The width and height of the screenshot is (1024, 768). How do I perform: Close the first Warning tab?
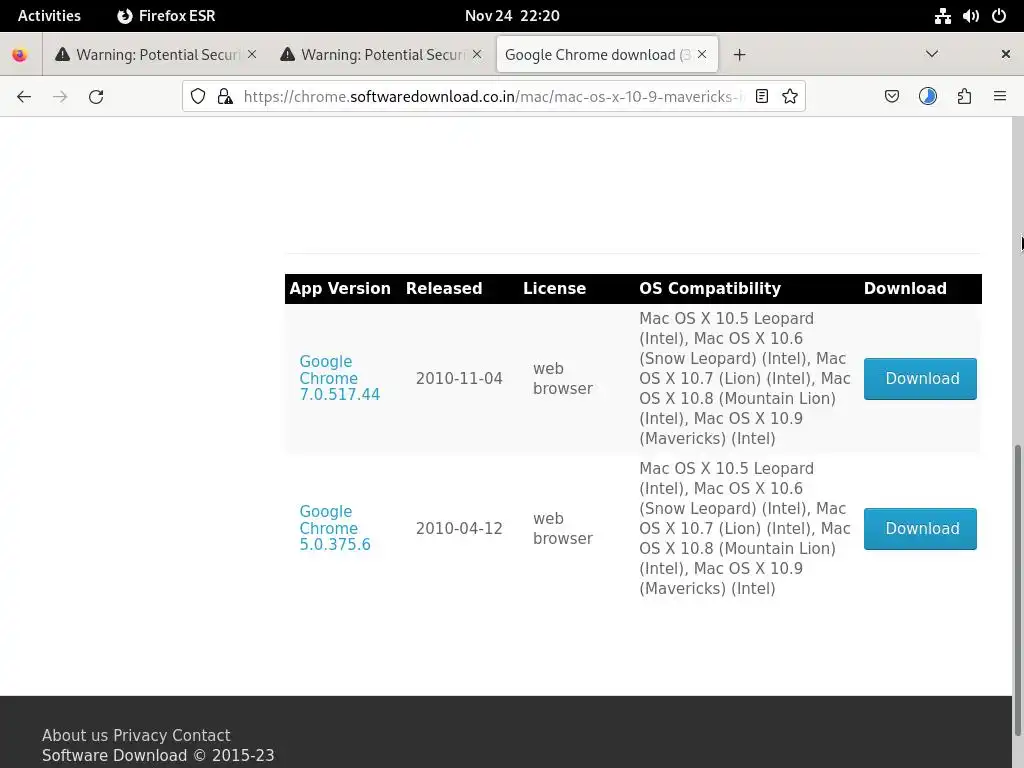pyautogui.click(x=252, y=54)
